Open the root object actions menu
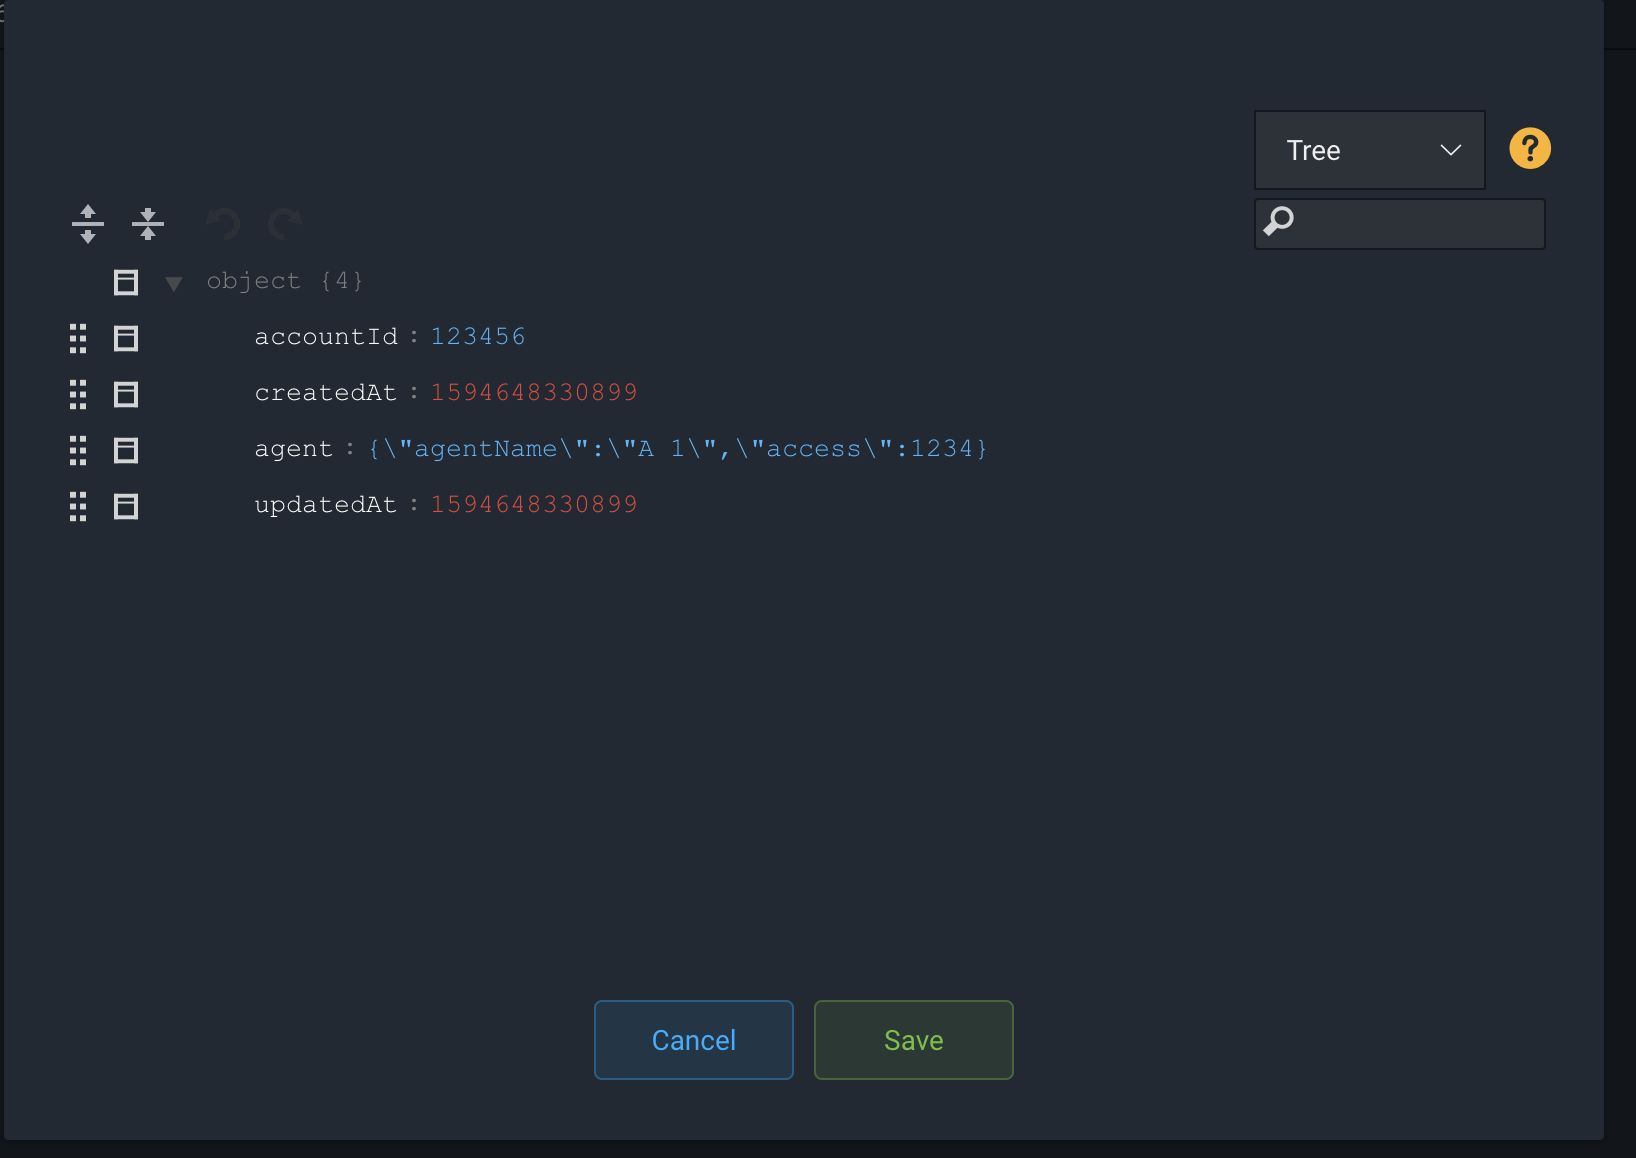 pyautogui.click(x=126, y=282)
